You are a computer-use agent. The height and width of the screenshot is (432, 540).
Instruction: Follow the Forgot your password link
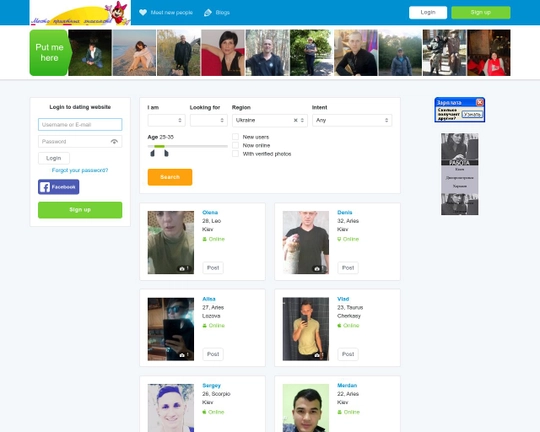(80, 170)
